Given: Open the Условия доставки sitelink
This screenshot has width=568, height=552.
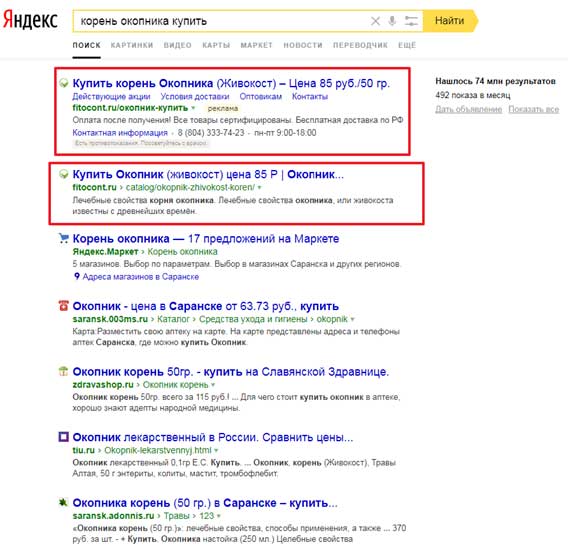Looking at the screenshot, I should (x=195, y=96).
